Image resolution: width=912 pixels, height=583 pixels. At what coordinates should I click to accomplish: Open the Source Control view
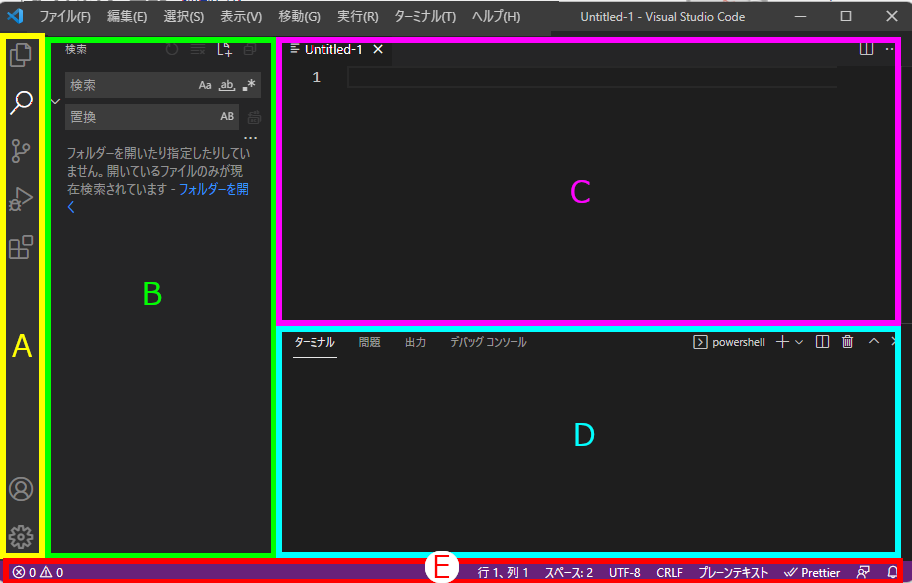click(x=21, y=151)
